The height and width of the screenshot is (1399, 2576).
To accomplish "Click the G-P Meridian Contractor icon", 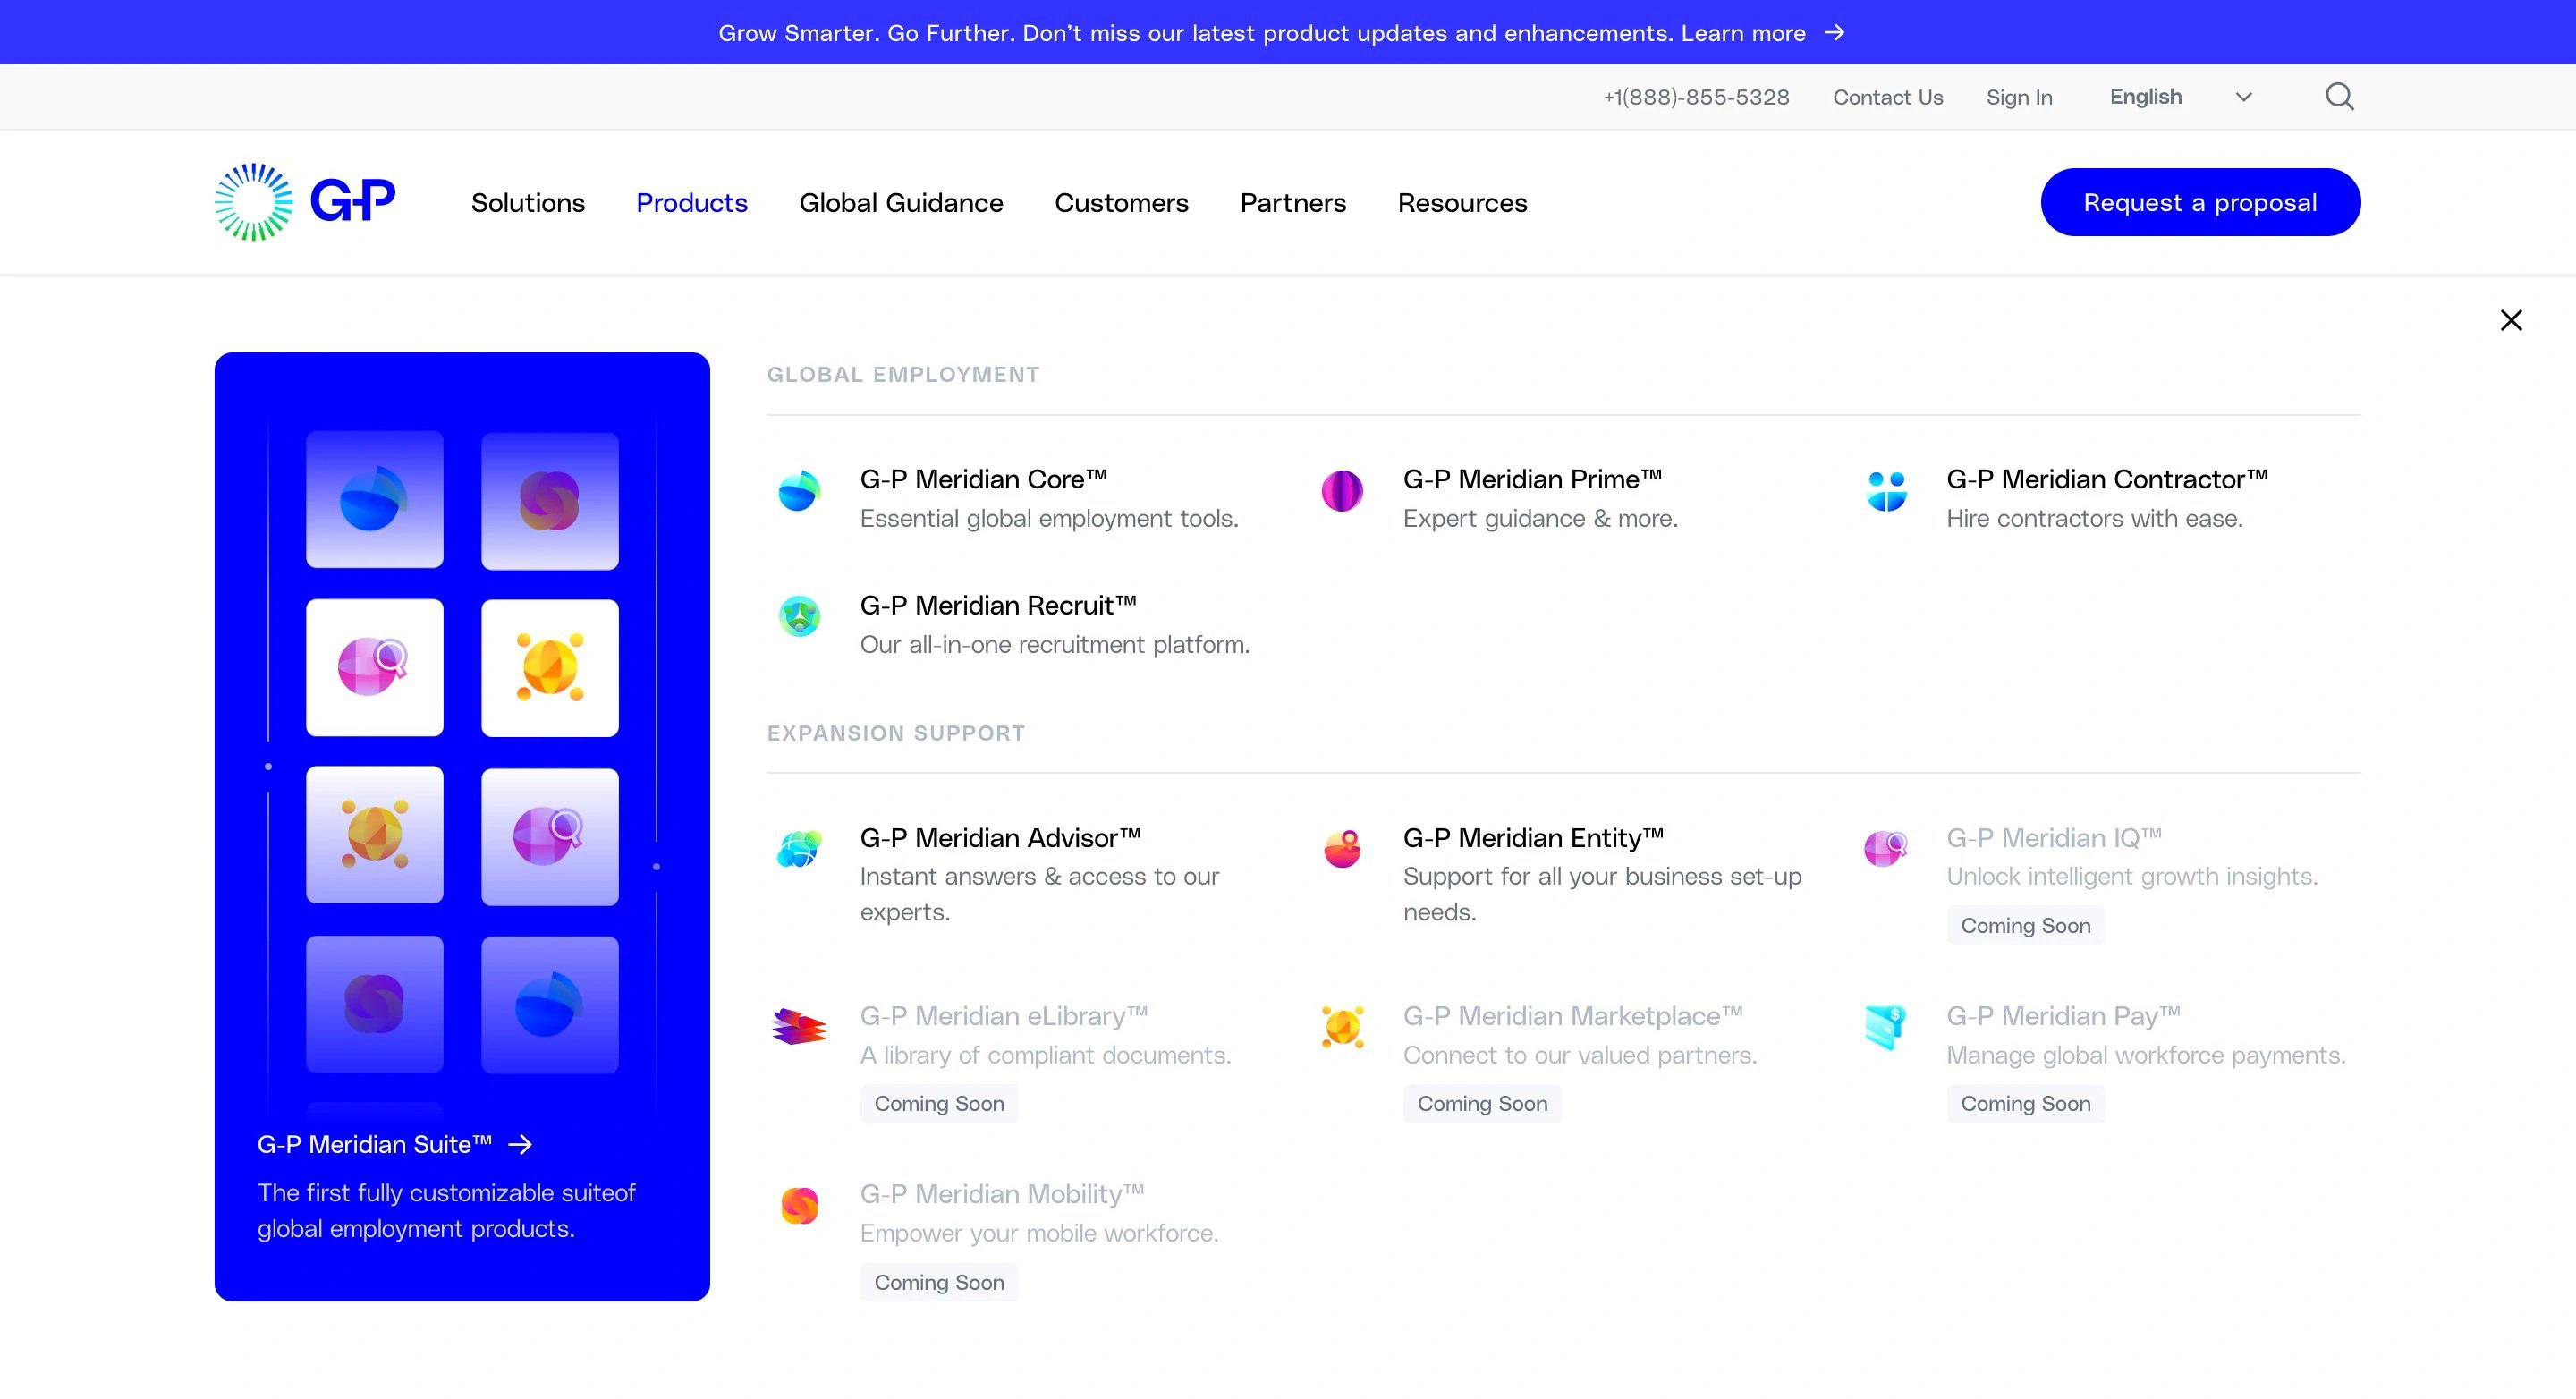I will [x=1886, y=490].
